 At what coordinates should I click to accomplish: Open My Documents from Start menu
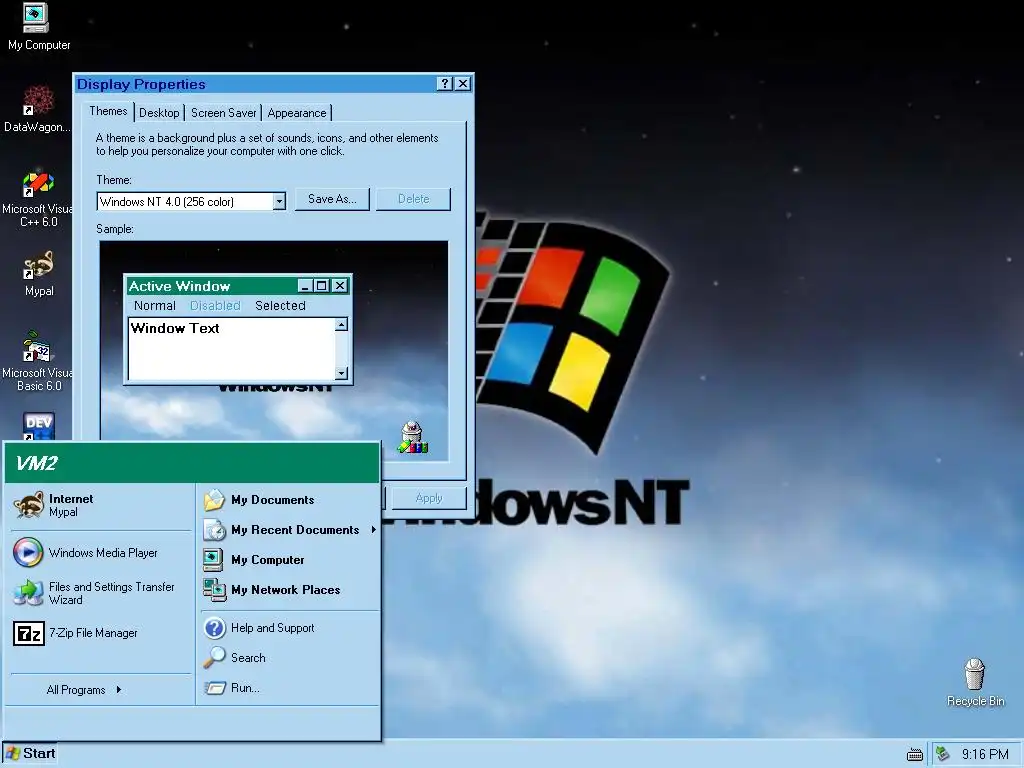pos(289,500)
